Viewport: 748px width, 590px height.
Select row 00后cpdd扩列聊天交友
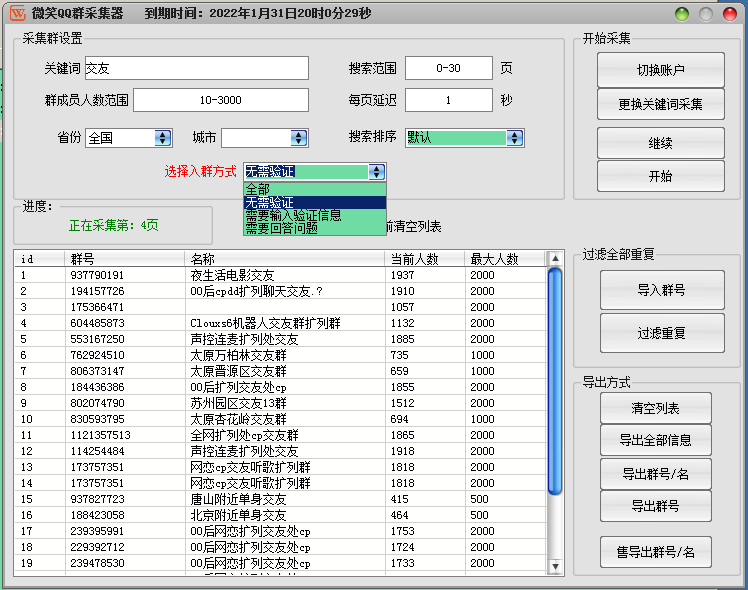[280, 291]
